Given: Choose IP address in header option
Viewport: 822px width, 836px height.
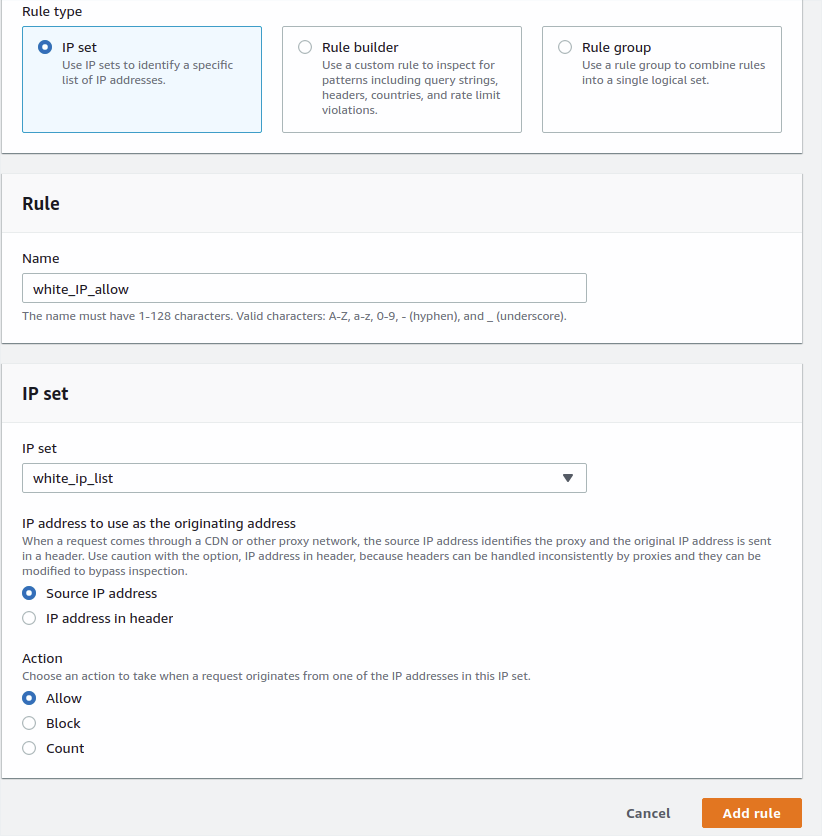Looking at the screenshot, I should tap(29, 618).
